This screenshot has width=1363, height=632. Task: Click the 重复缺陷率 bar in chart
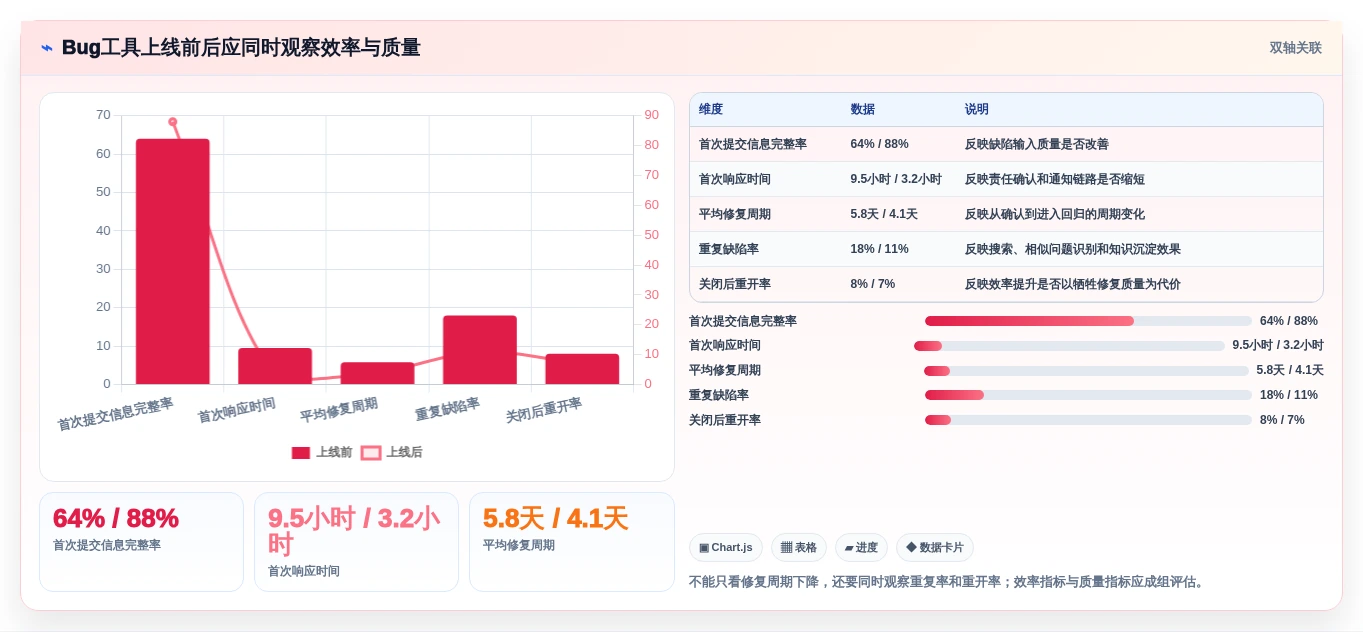coord(480,350)
